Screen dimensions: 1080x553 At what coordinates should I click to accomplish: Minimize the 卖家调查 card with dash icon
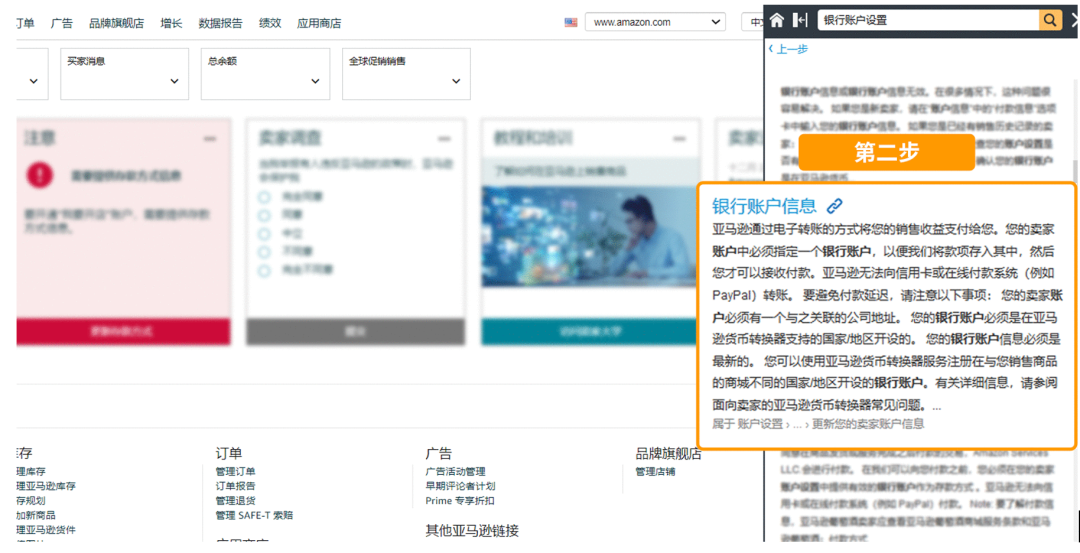444,139
